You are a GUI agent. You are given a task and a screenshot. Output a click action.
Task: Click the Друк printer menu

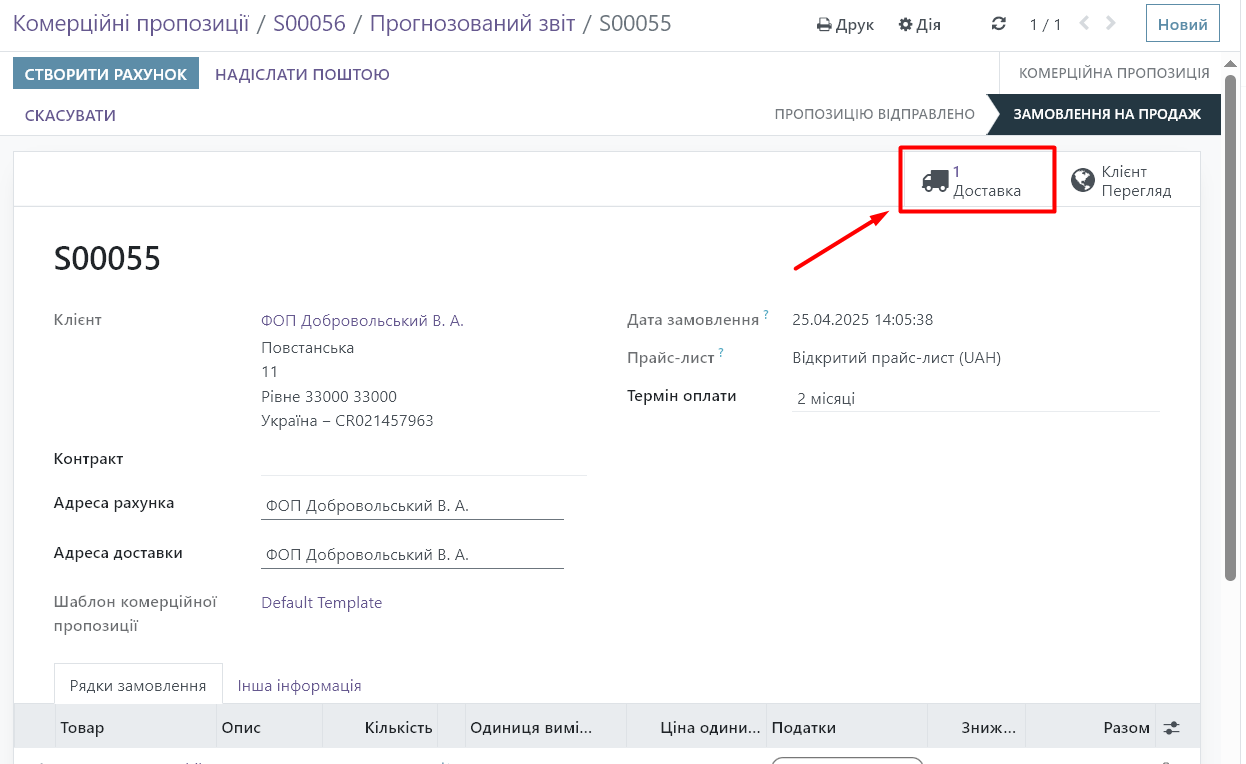845,24
